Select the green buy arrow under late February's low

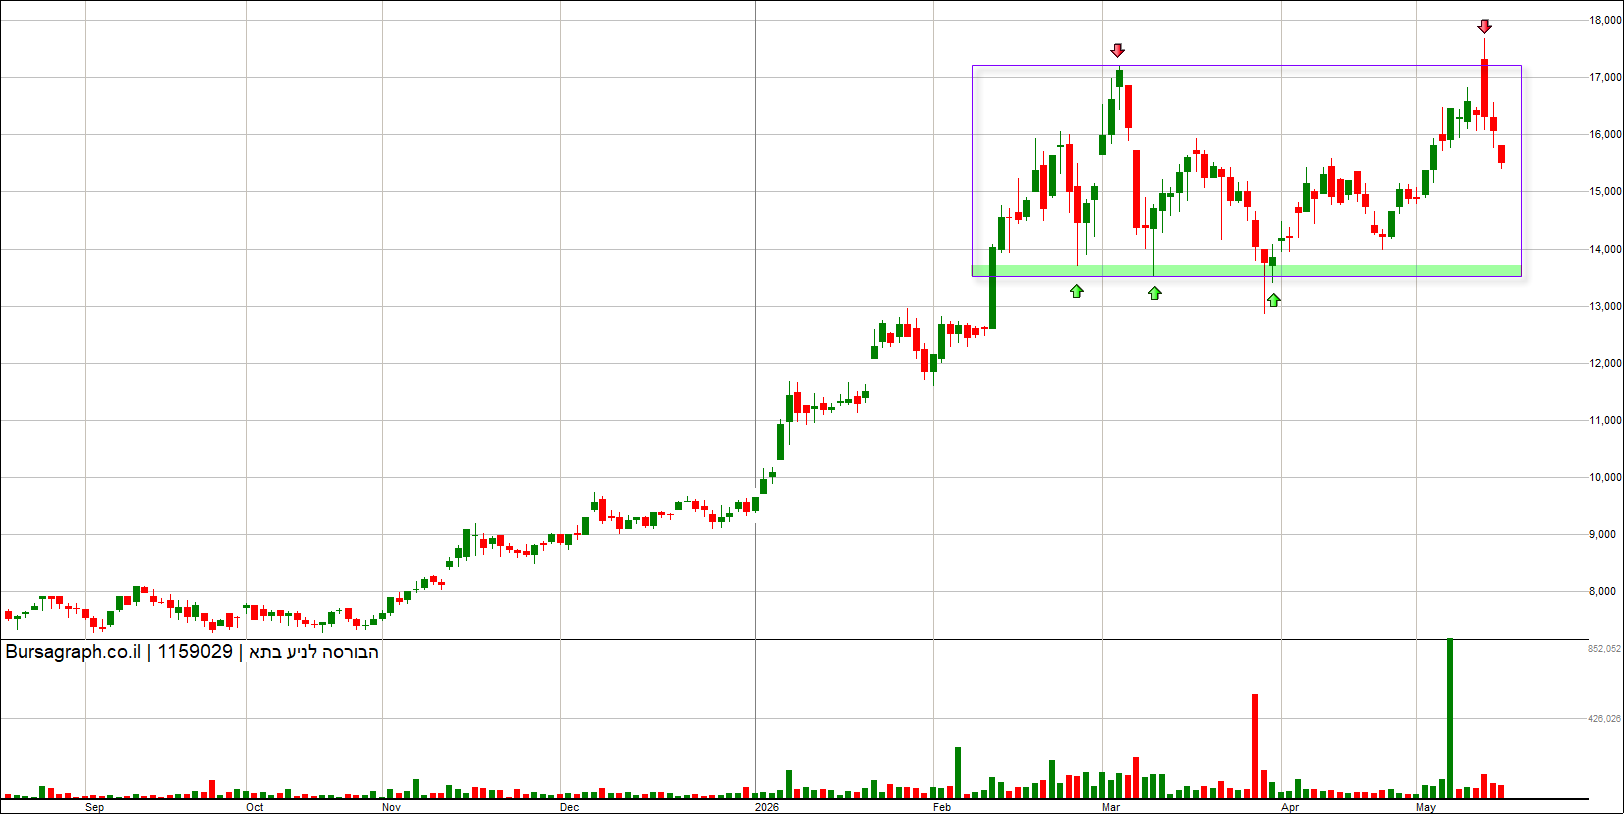1077,291
